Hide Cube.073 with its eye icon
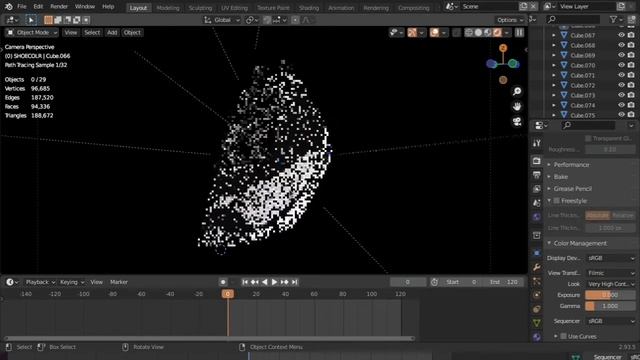This screenshot has width=640, height=360. pyautogui.click(x=621, y=95)
